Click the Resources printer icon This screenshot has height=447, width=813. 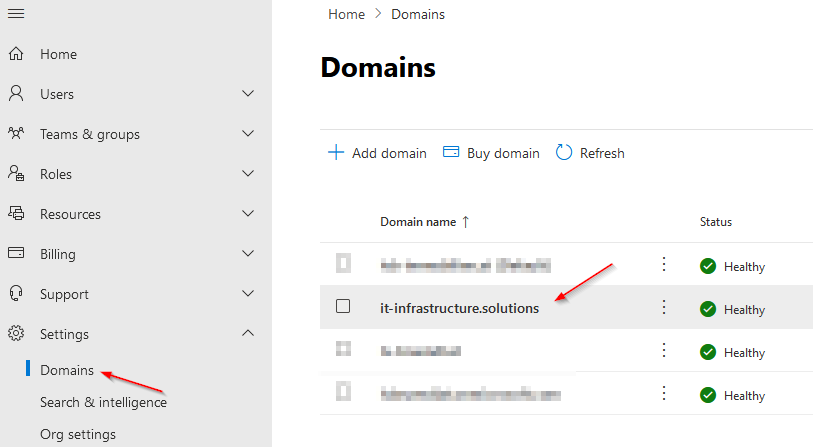pos(16,213)
